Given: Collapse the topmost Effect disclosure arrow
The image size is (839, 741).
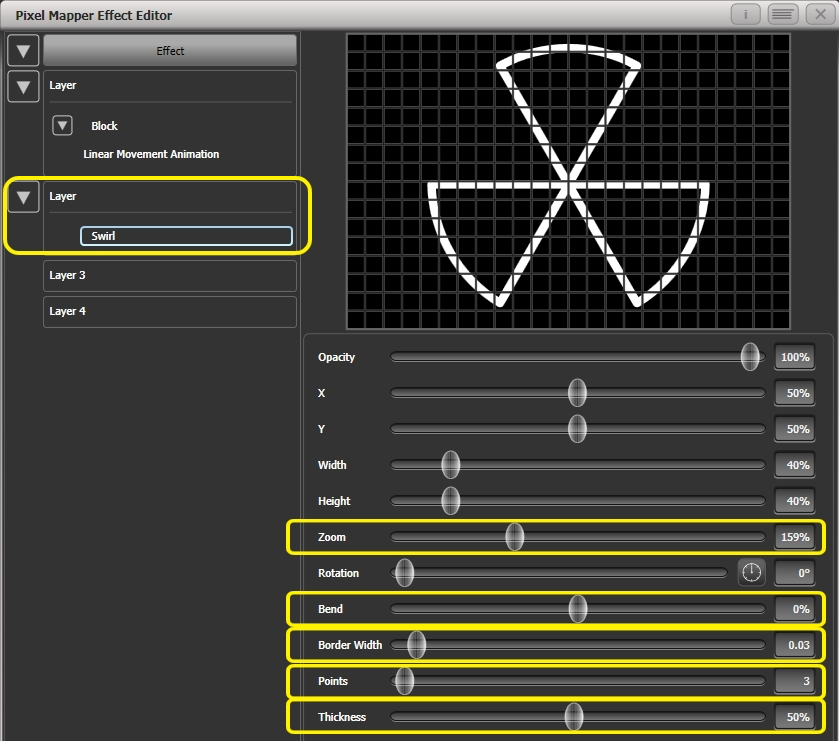Looking at the screenshot, I should click(22, 50).
